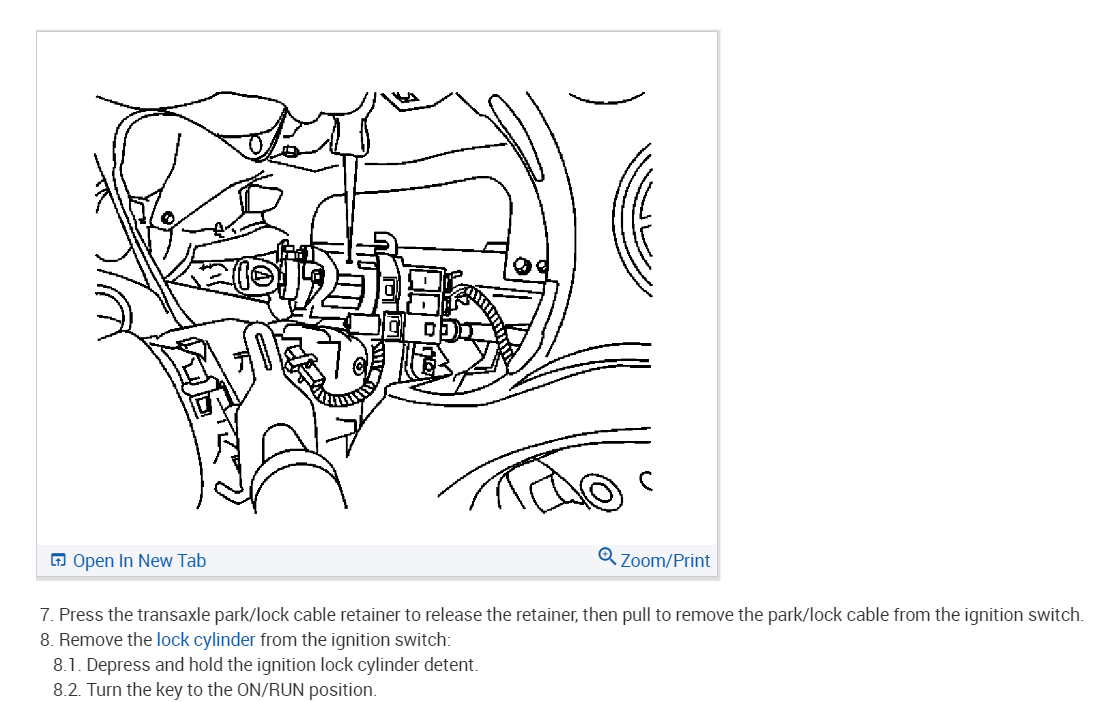
Task: Click the curved speaker outline in diagram
Action: (632, 218)
